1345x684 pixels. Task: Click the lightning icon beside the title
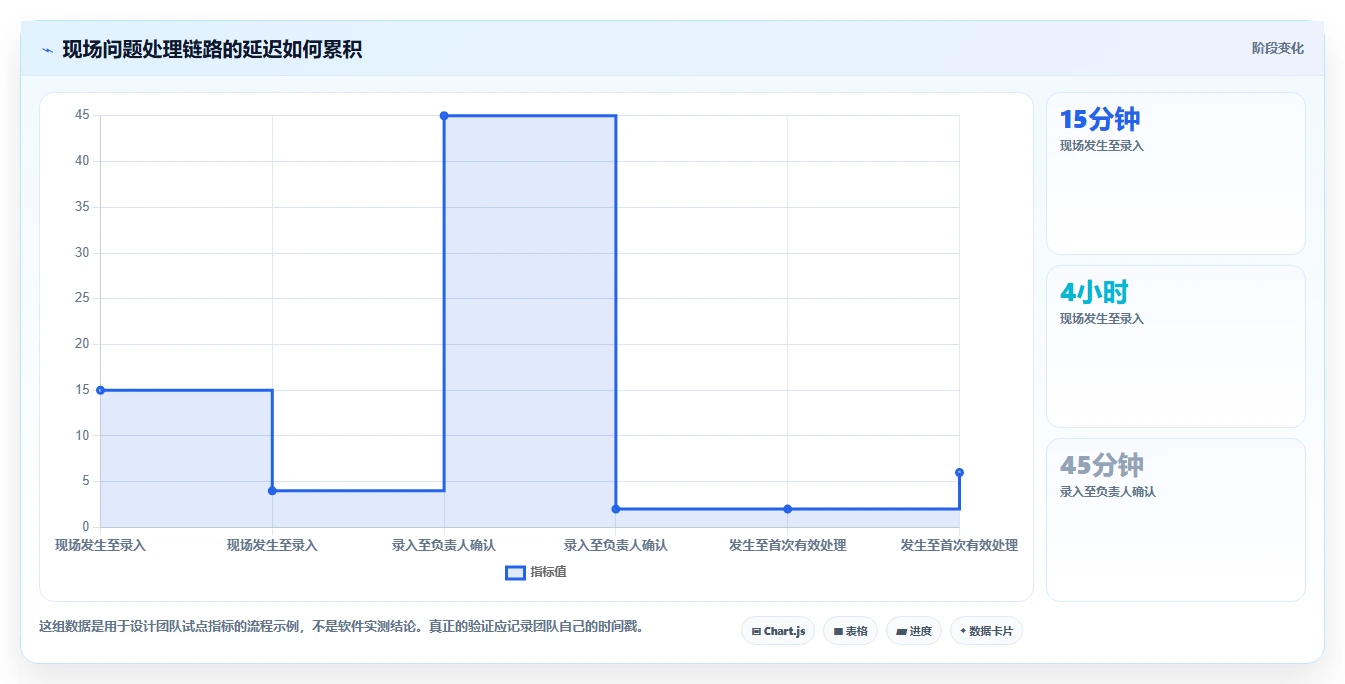(47, 50)
